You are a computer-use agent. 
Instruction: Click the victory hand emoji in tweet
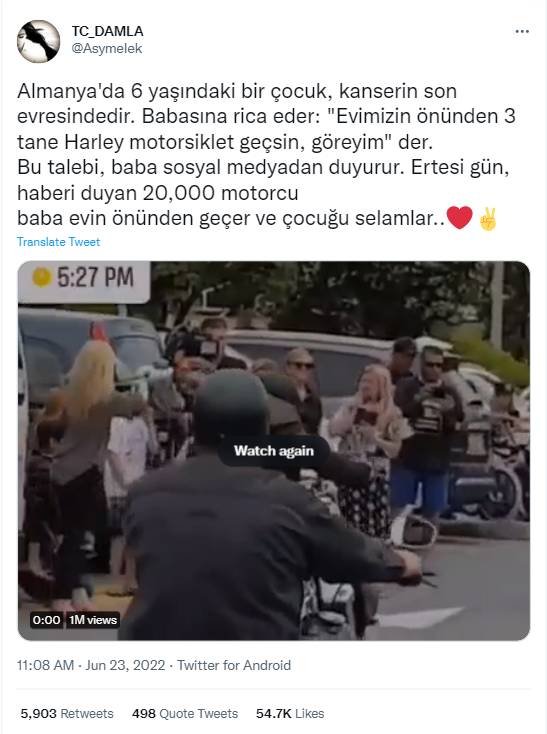pos(488,219)
